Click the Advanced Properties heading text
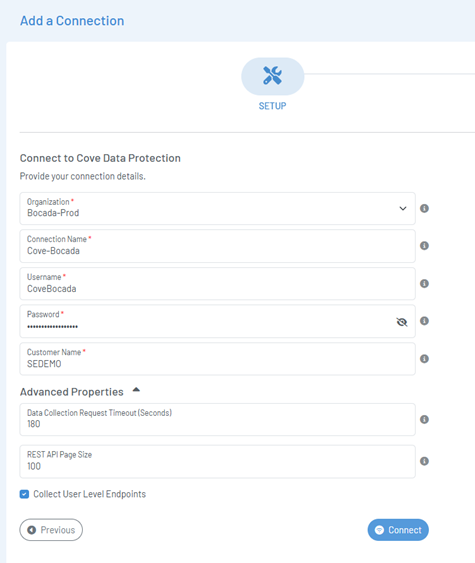The width and height of the screenshot is (475, 563). 71,392
